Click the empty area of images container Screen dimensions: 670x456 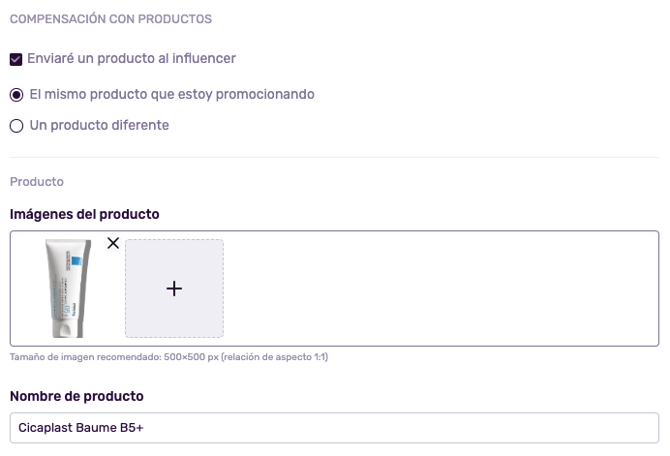(x=440, y=288)
